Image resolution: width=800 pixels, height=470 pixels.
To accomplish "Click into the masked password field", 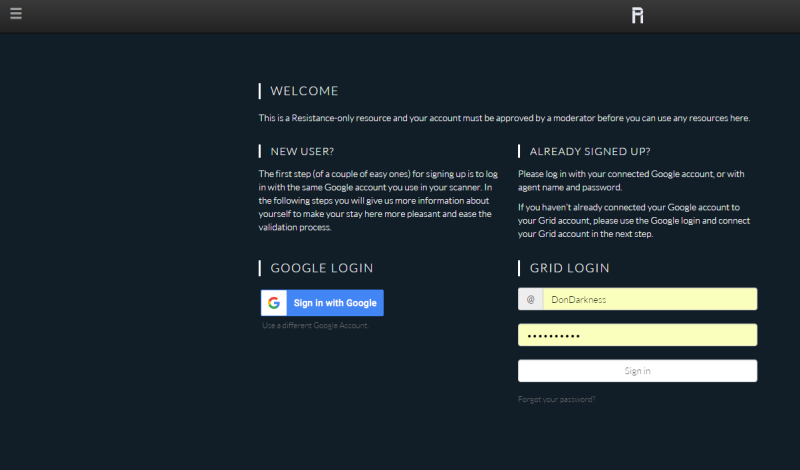I will click(x=650, y=335).
